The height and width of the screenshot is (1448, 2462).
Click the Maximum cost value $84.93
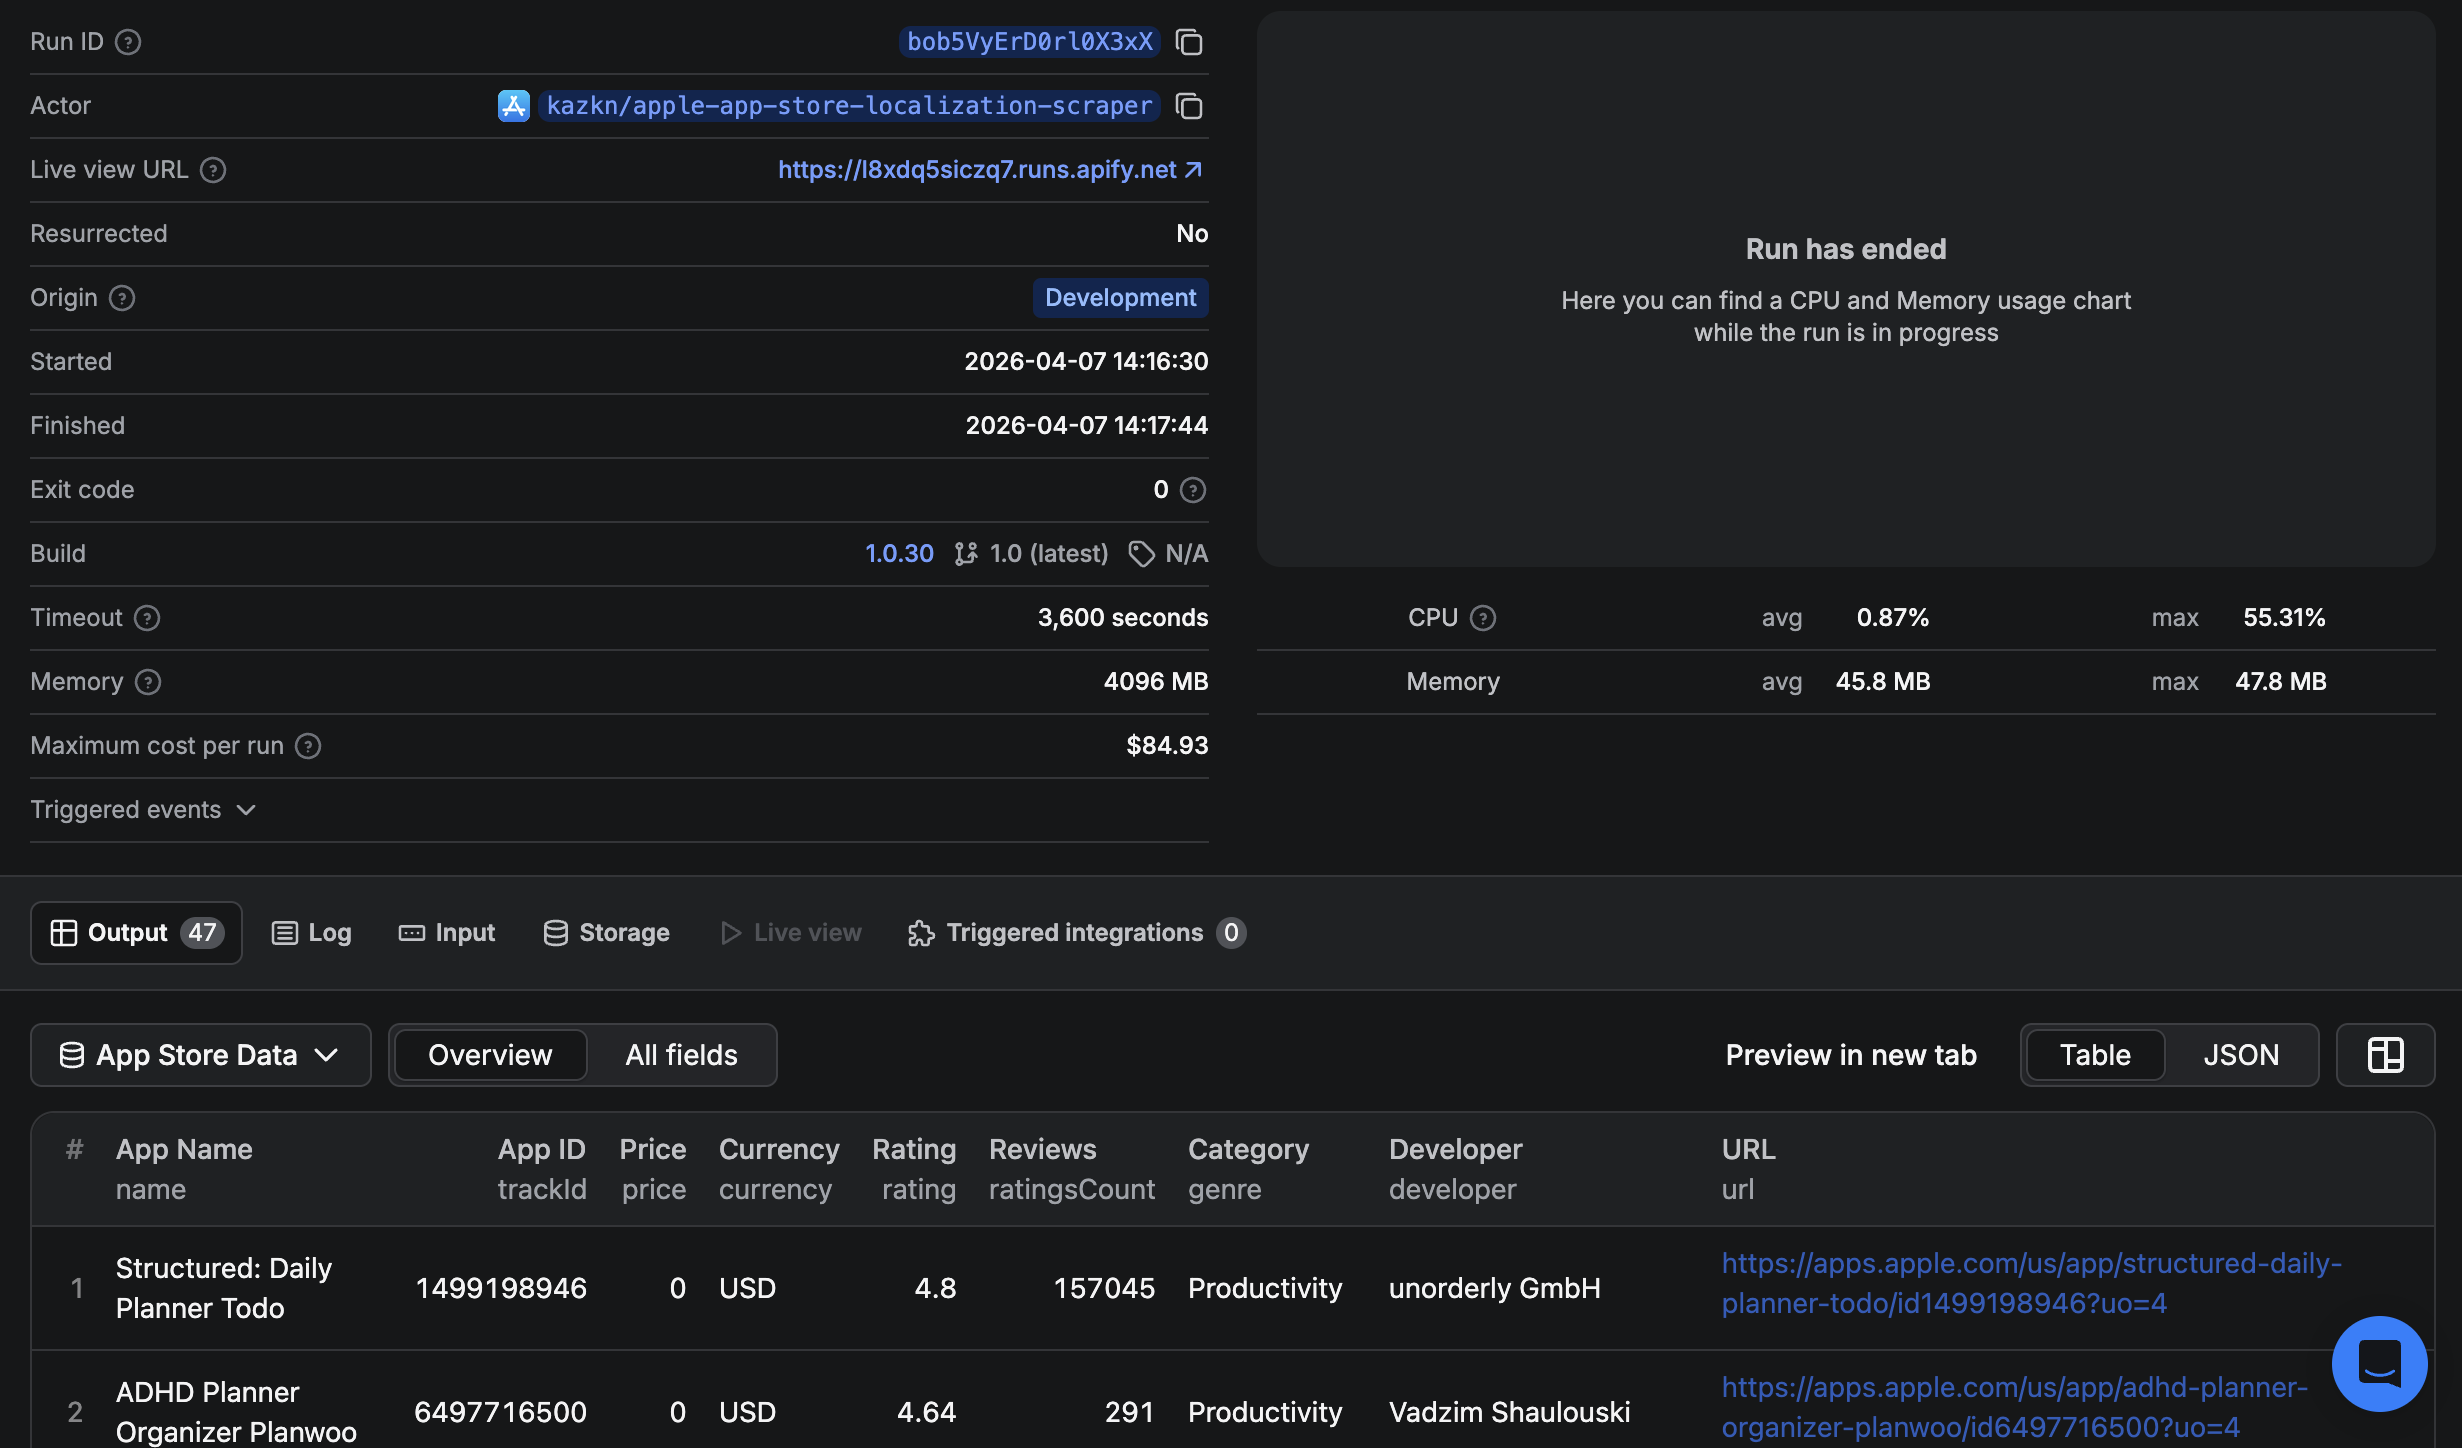(x=1167, y=746)
